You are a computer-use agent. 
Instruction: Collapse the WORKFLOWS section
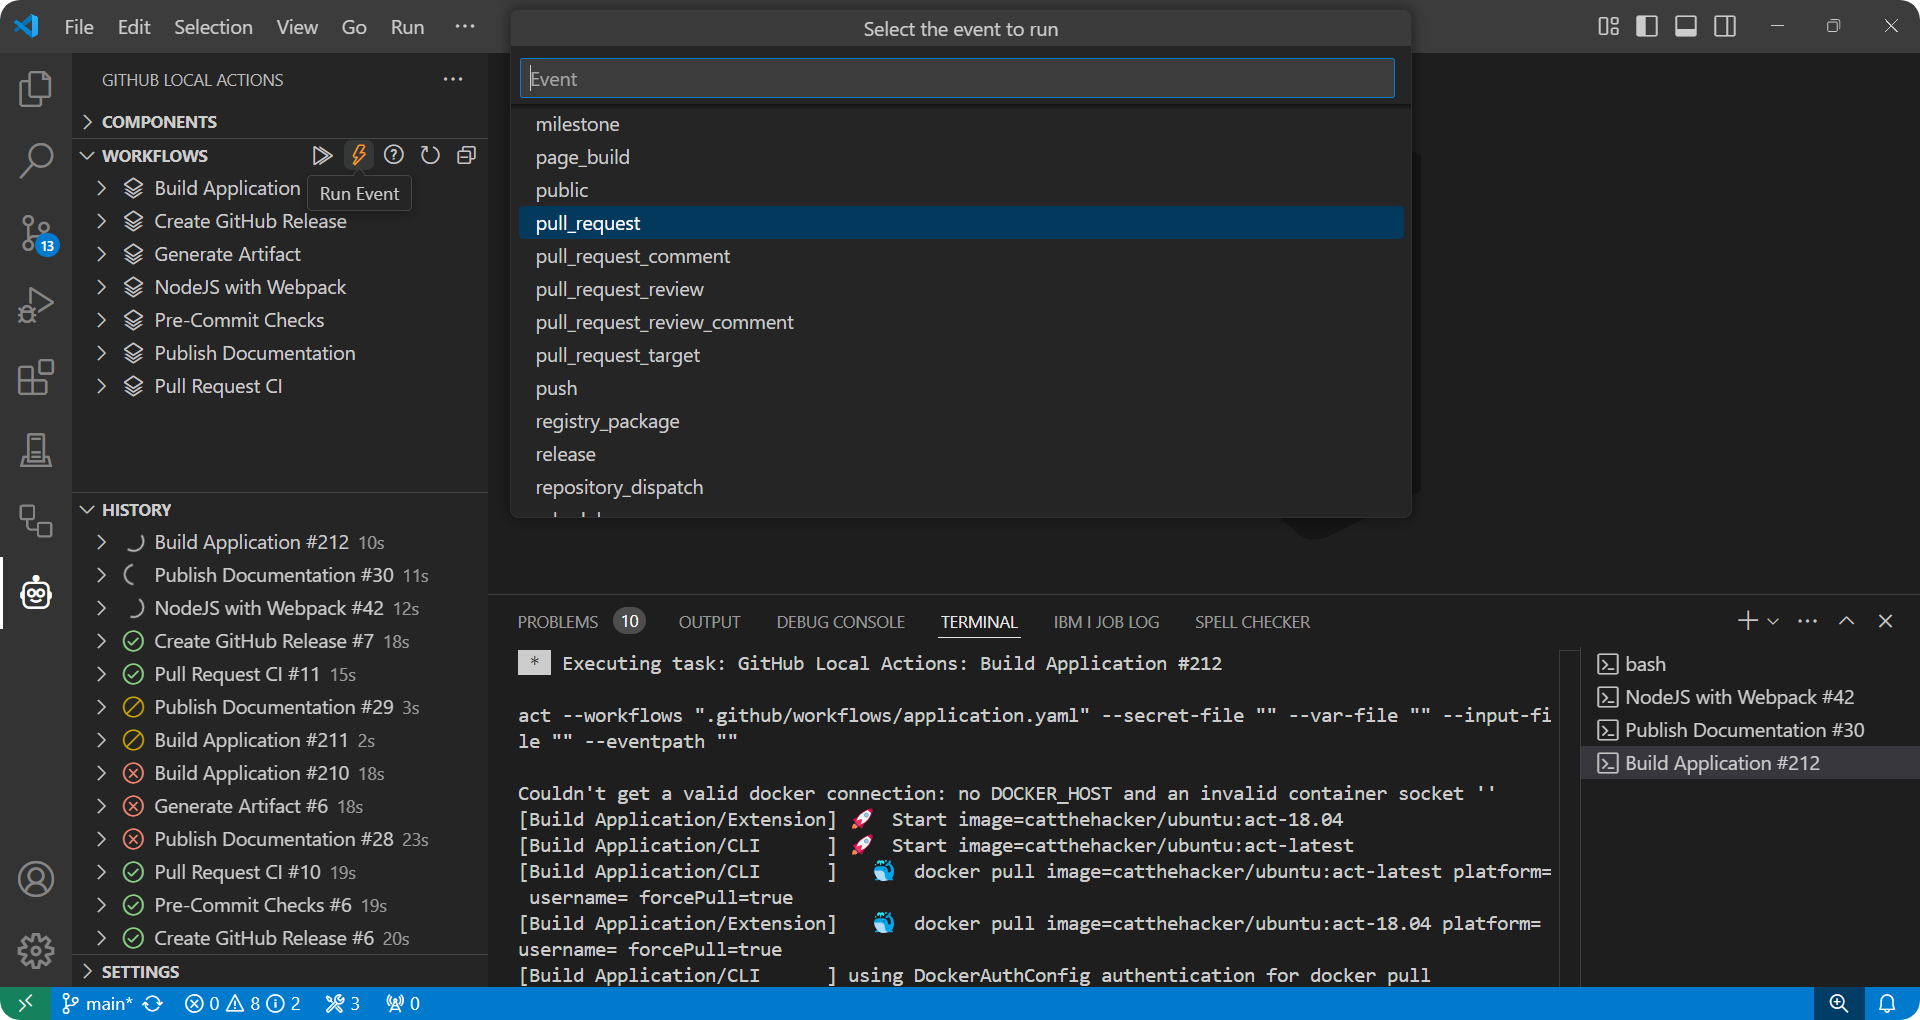(88, 155)
